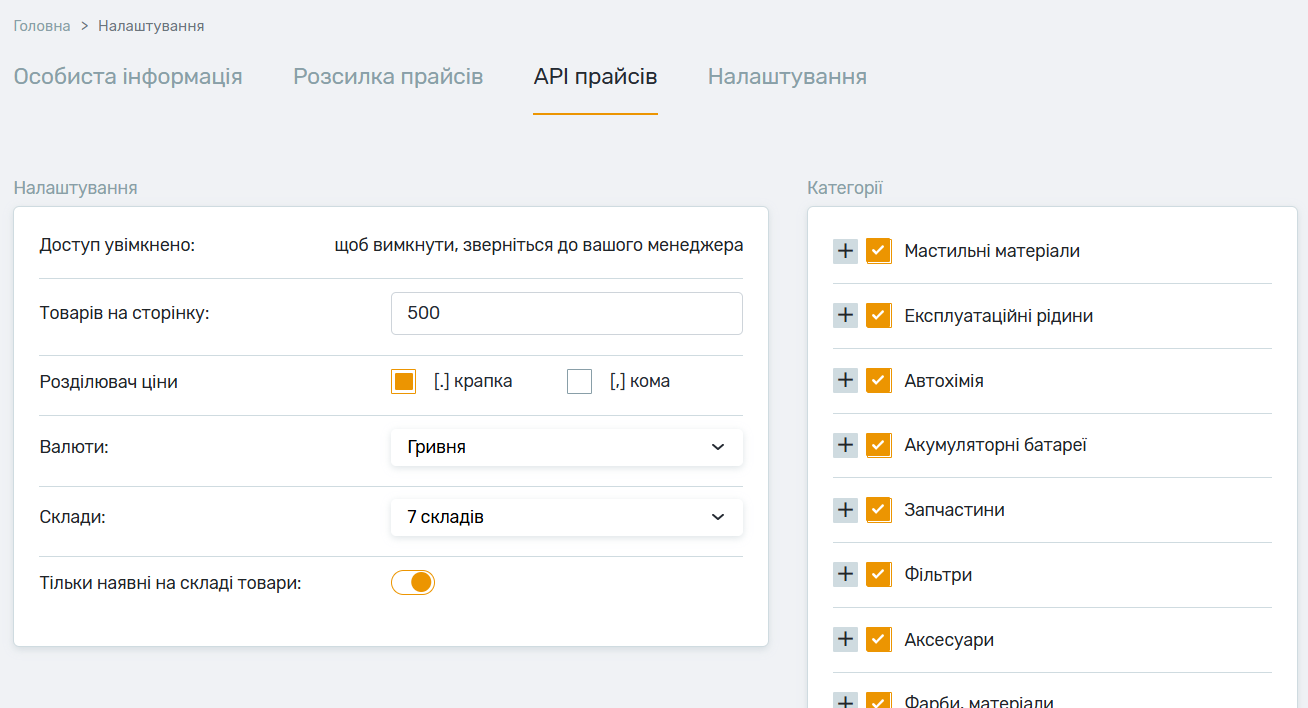Click the Розділювач ціни label
The image size is (1308, 708).
[109, 382]
